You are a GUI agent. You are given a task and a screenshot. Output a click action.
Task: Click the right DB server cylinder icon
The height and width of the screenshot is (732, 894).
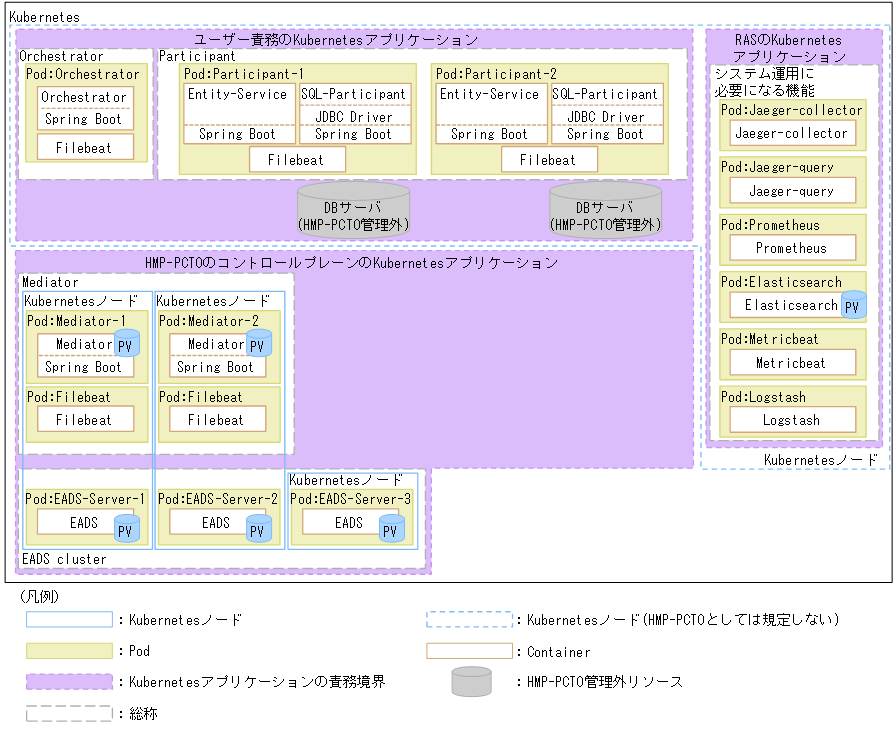coord(605,207)
